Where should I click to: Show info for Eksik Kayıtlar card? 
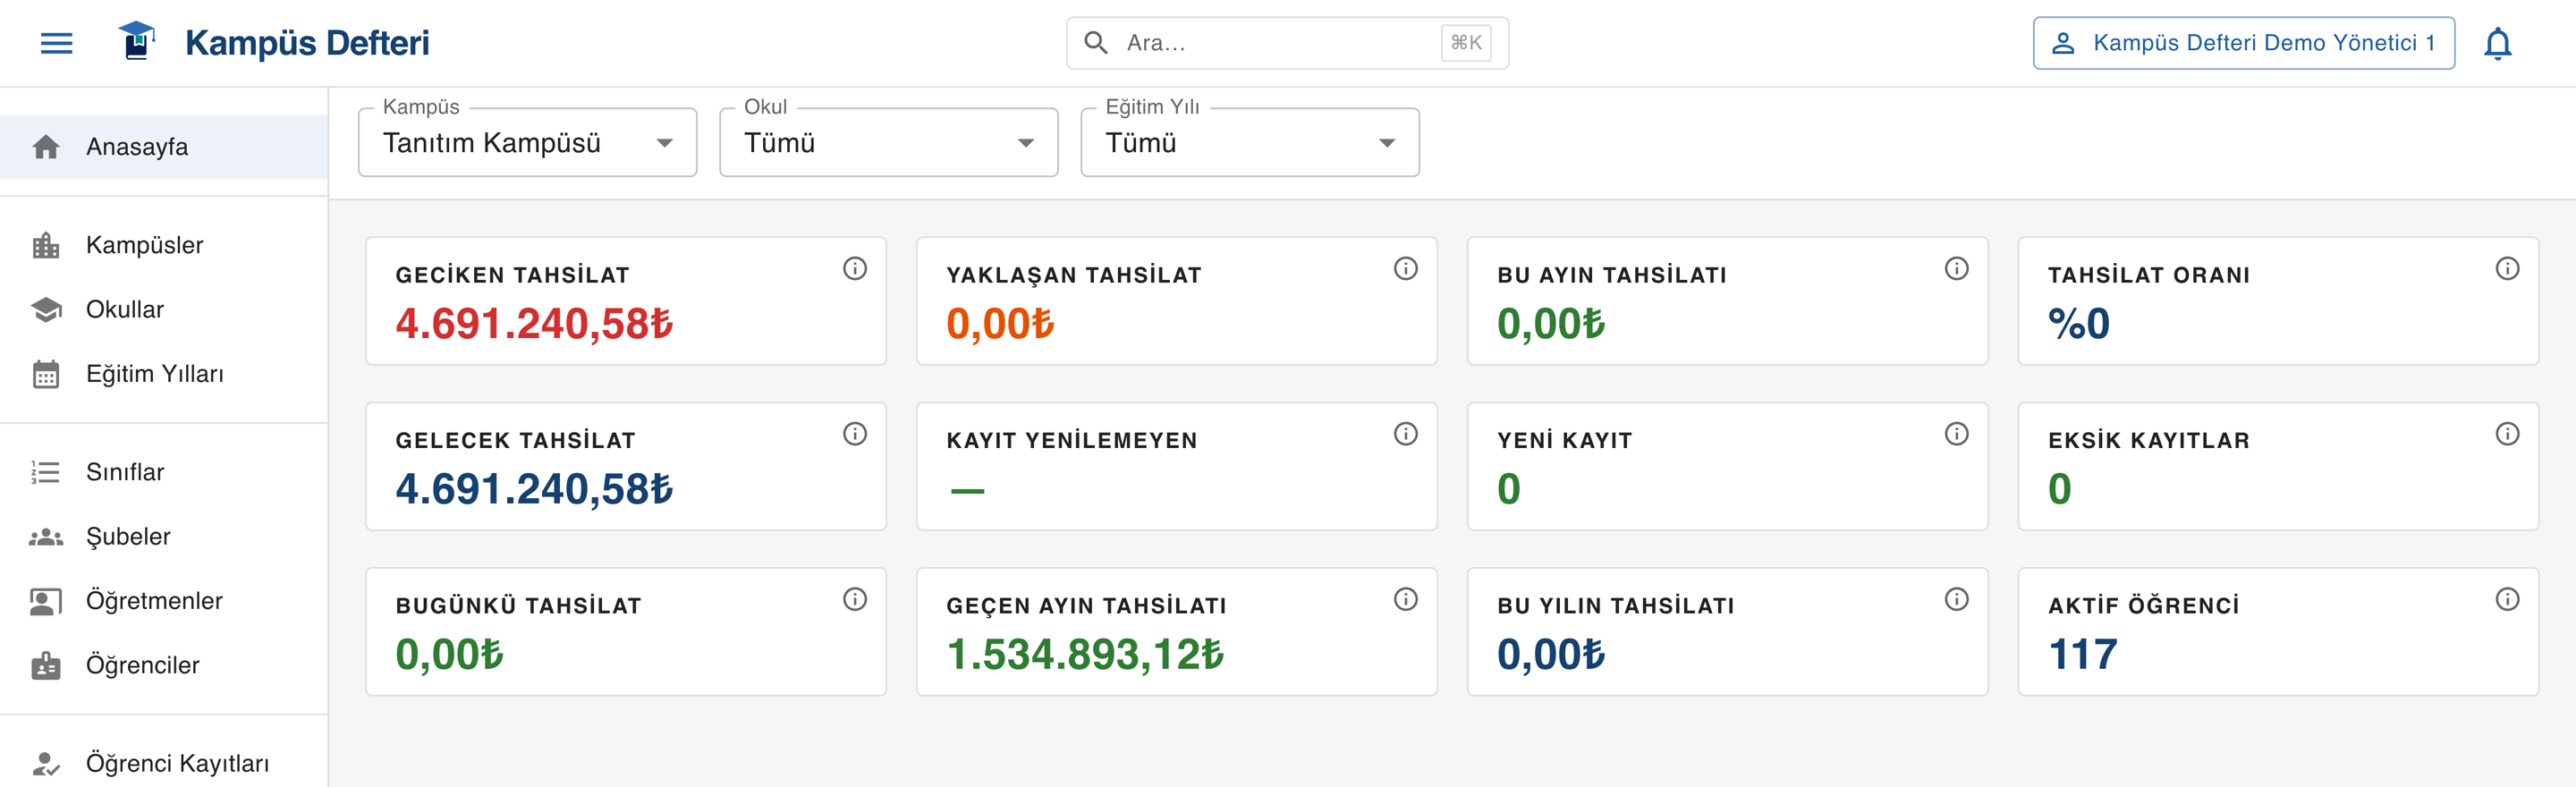2508,433
